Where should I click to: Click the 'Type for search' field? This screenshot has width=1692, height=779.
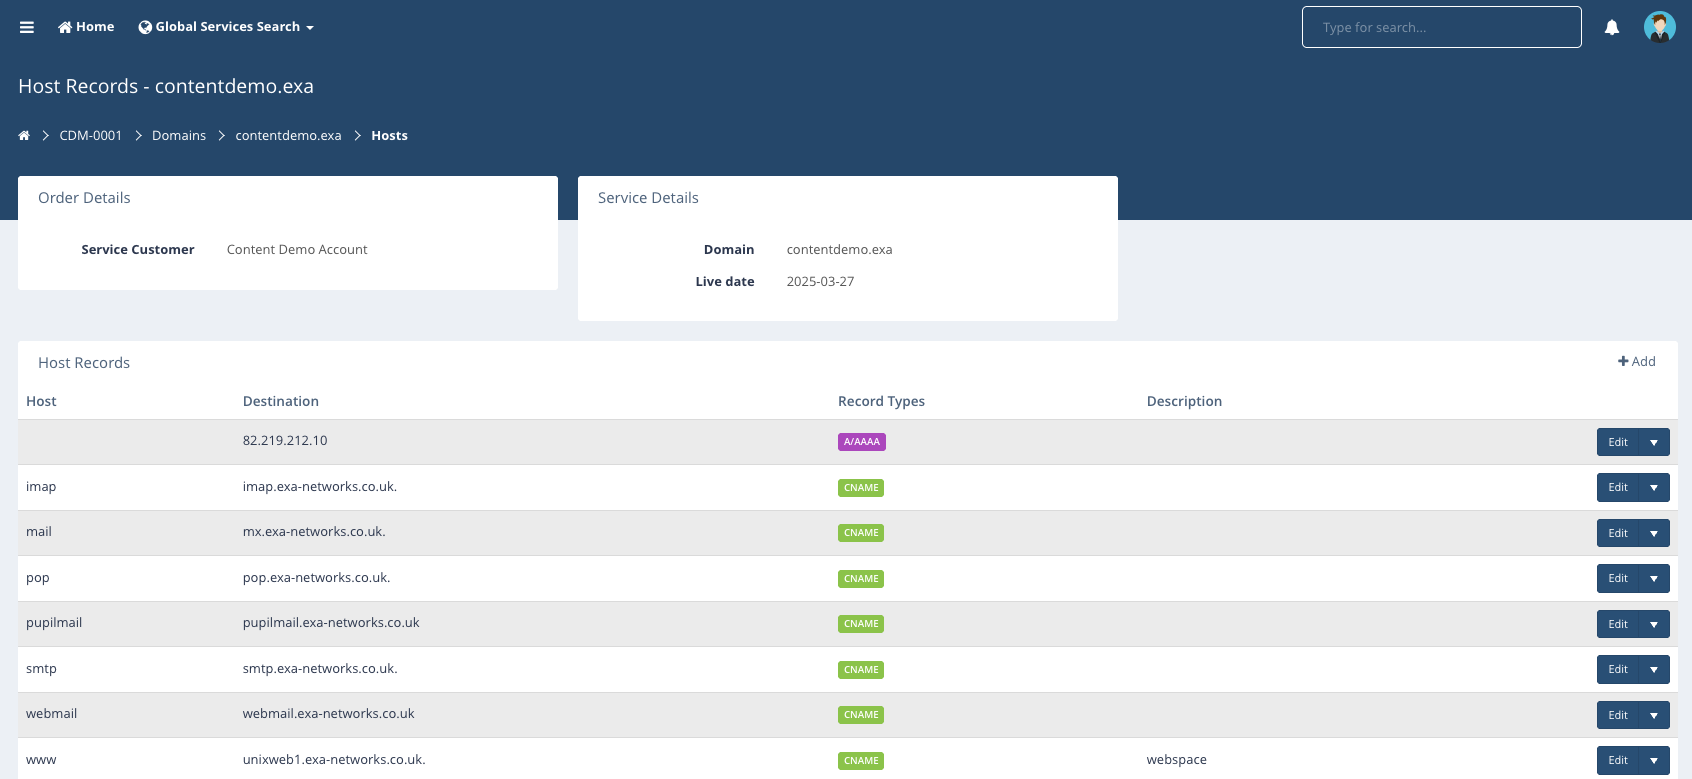point(1441,27)
